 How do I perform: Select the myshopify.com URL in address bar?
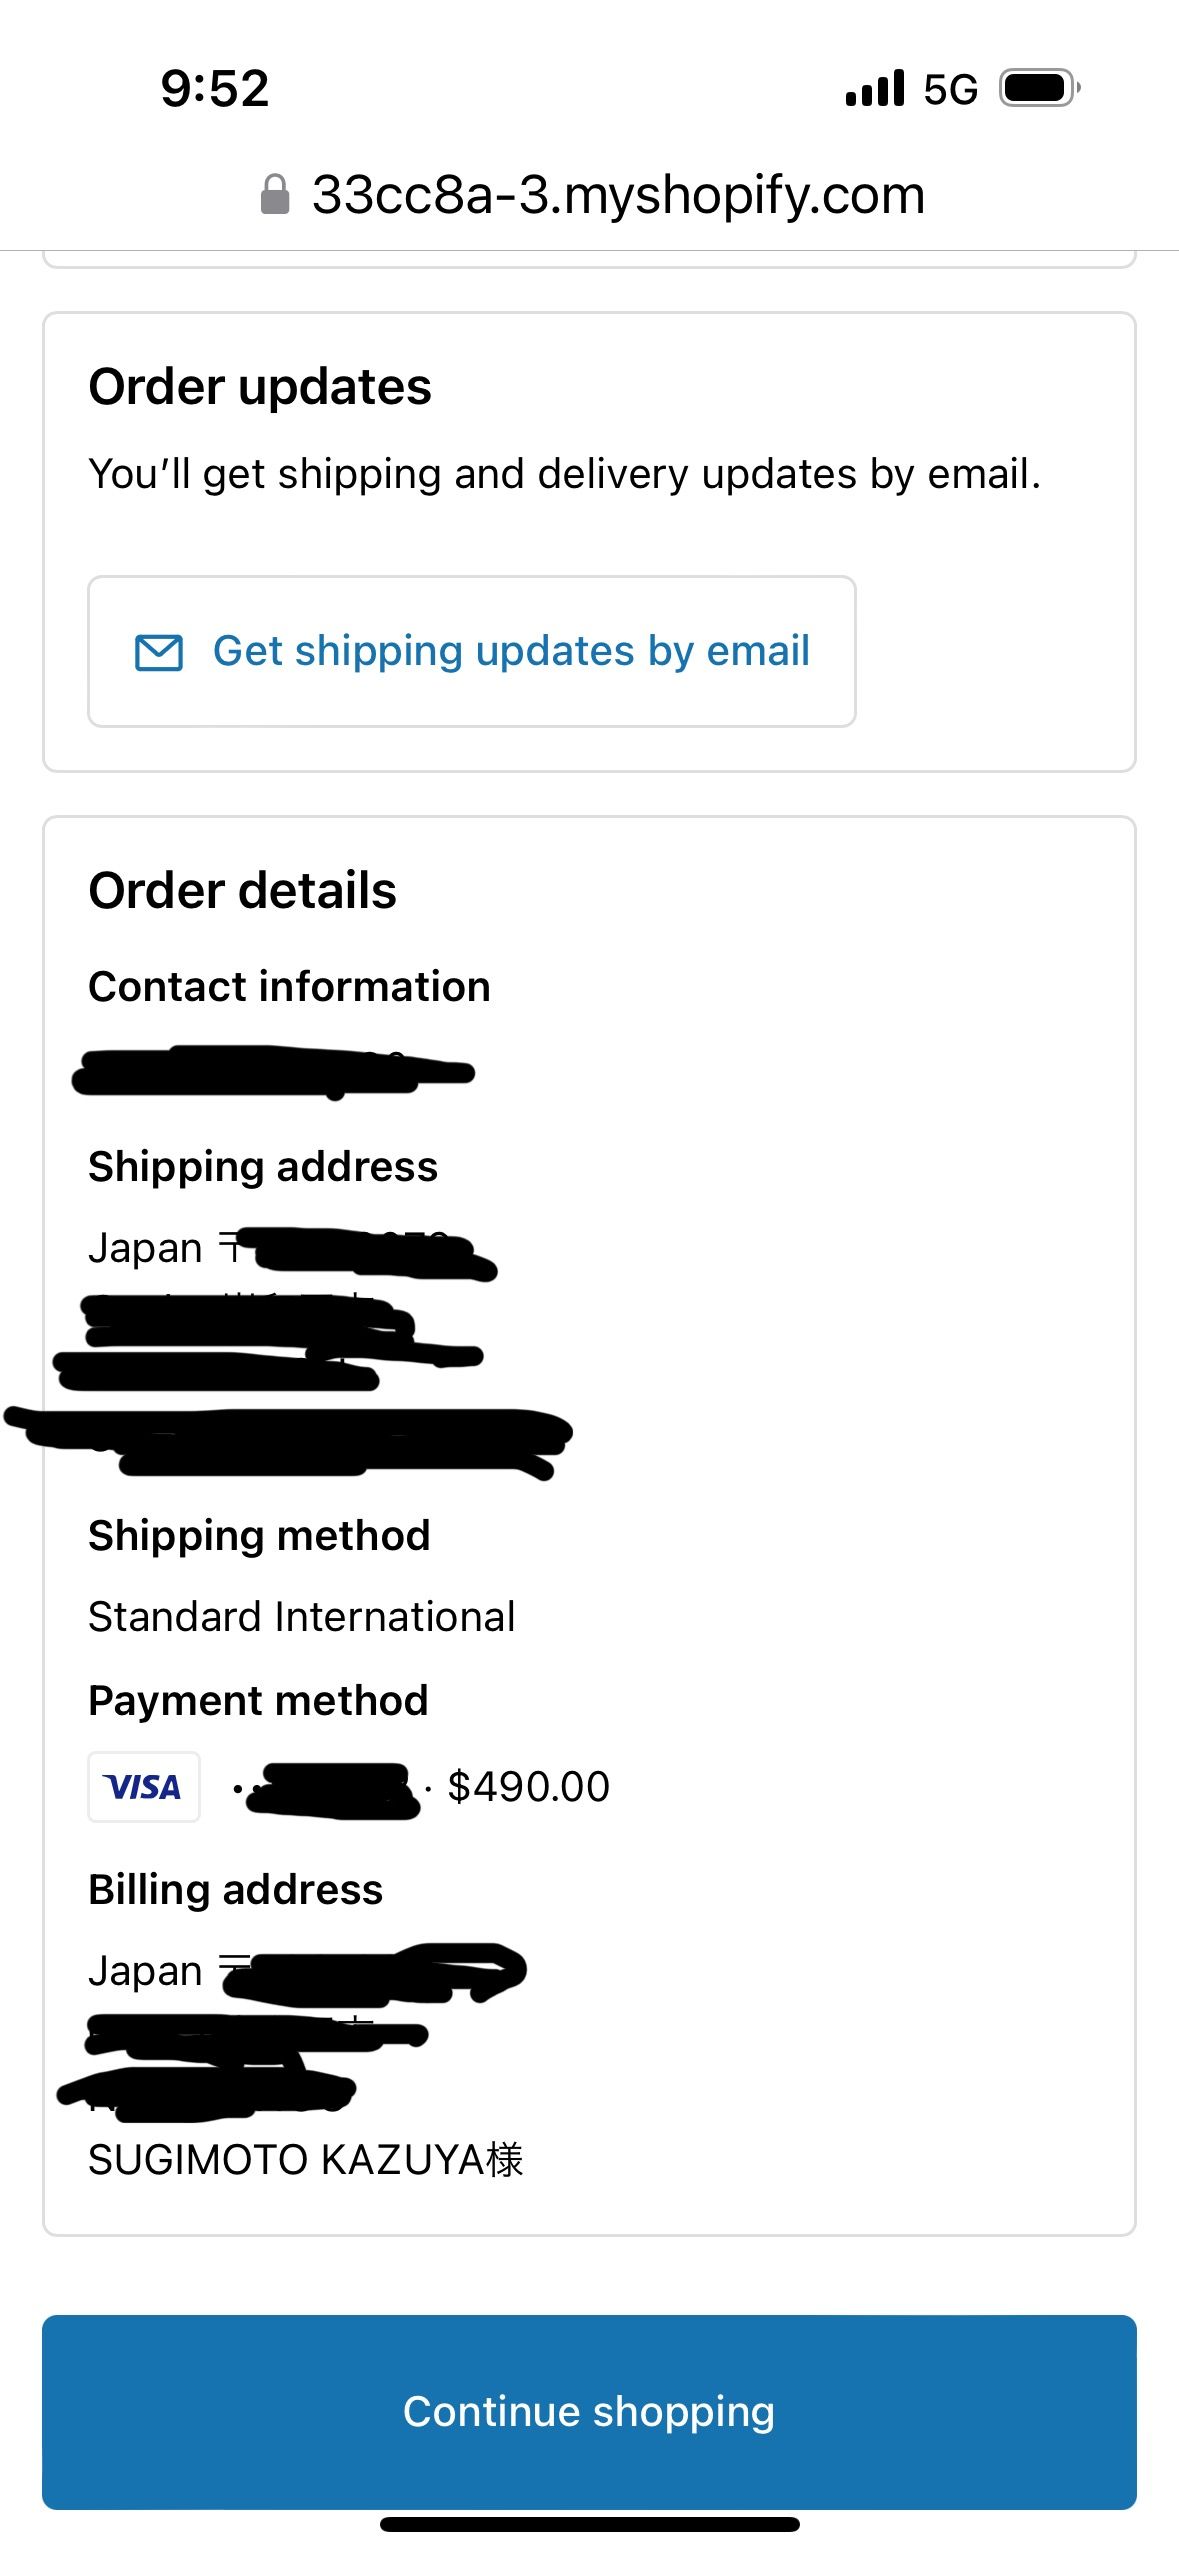[618, 195]
